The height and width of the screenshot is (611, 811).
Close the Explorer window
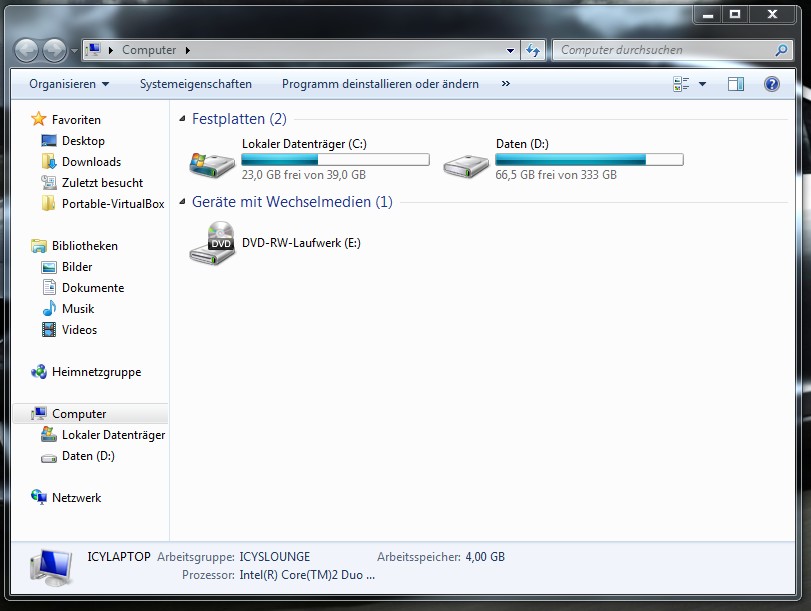772,15
